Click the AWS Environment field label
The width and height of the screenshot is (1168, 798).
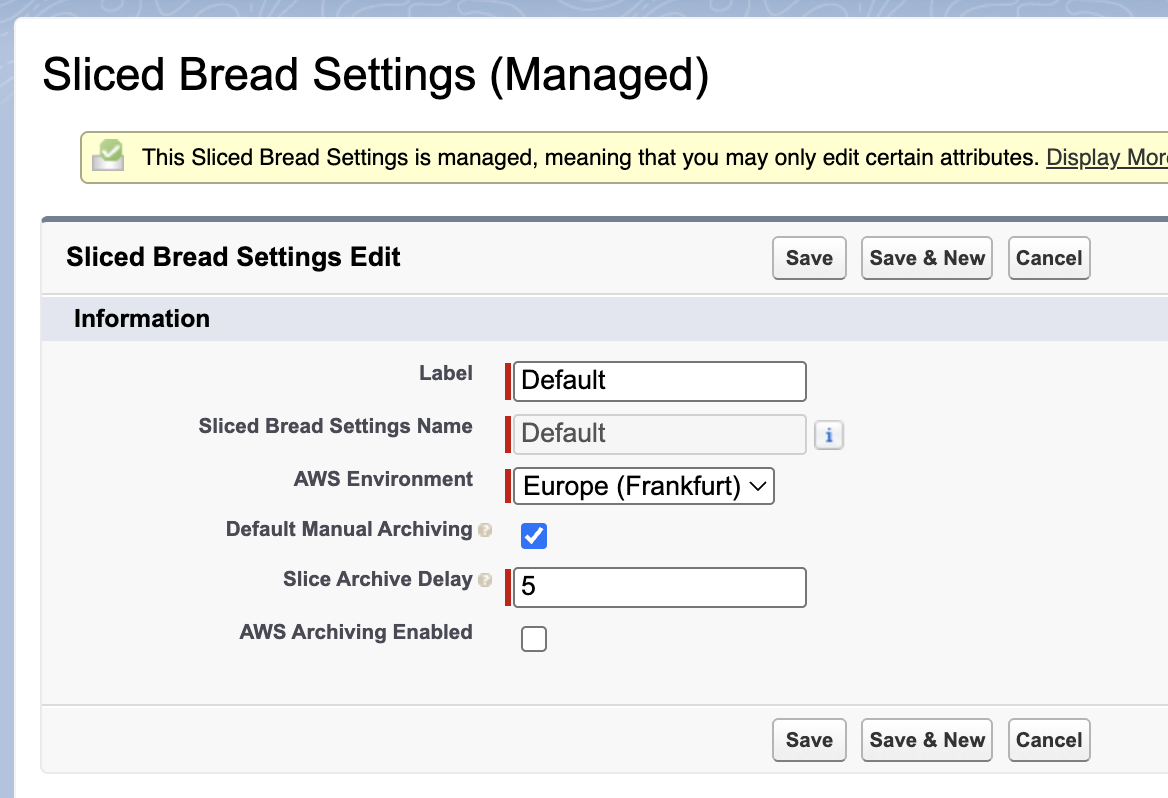[383, 479]
